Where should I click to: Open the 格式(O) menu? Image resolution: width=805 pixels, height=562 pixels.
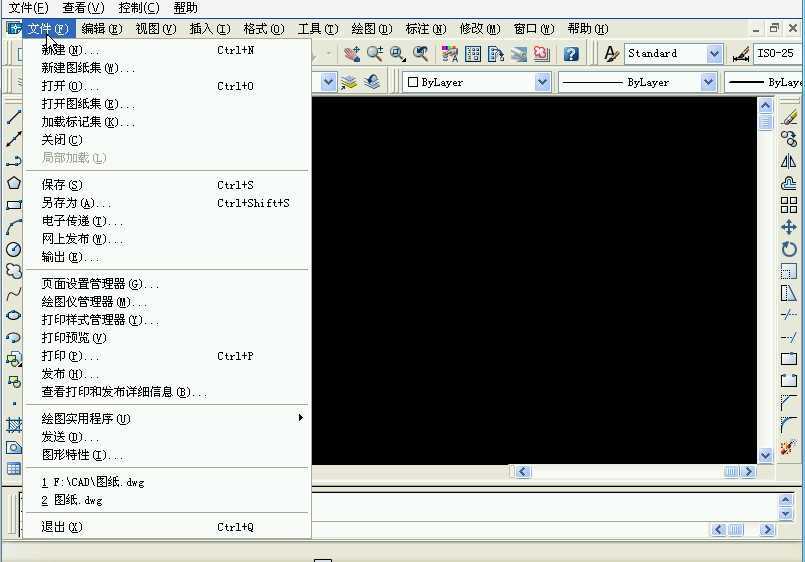(264, 29)
